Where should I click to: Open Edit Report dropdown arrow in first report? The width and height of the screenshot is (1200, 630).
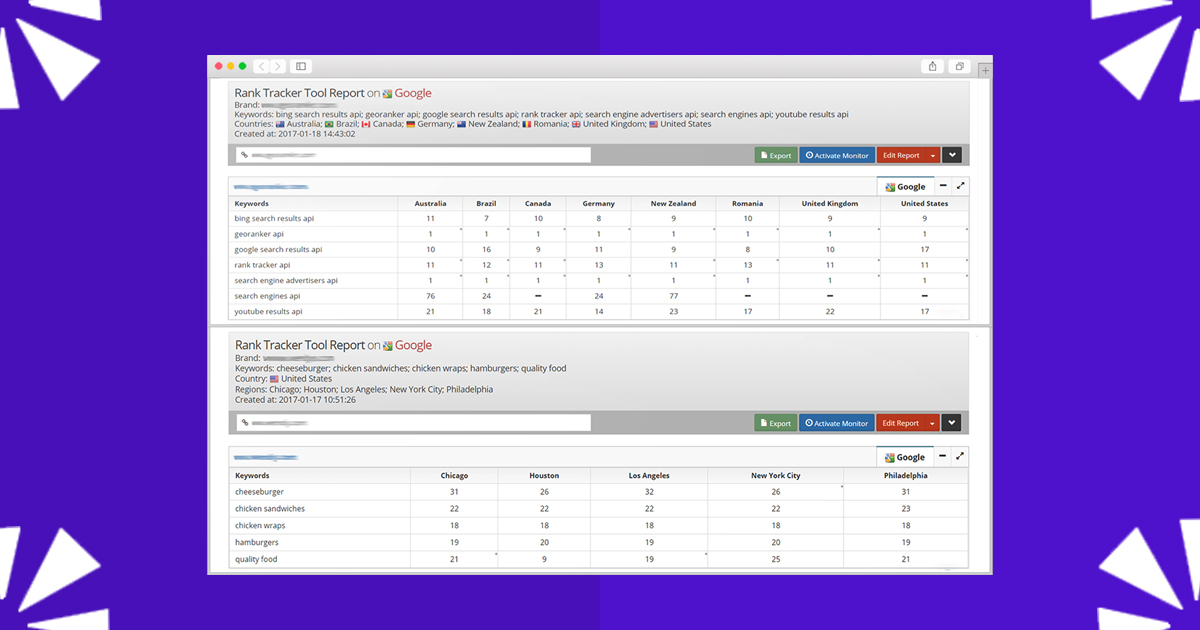pos(932,155)
